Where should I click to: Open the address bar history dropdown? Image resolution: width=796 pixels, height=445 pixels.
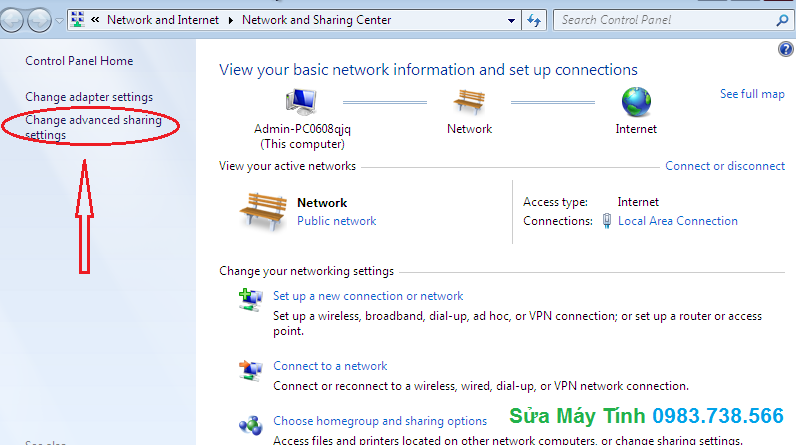tap(511, 21)
